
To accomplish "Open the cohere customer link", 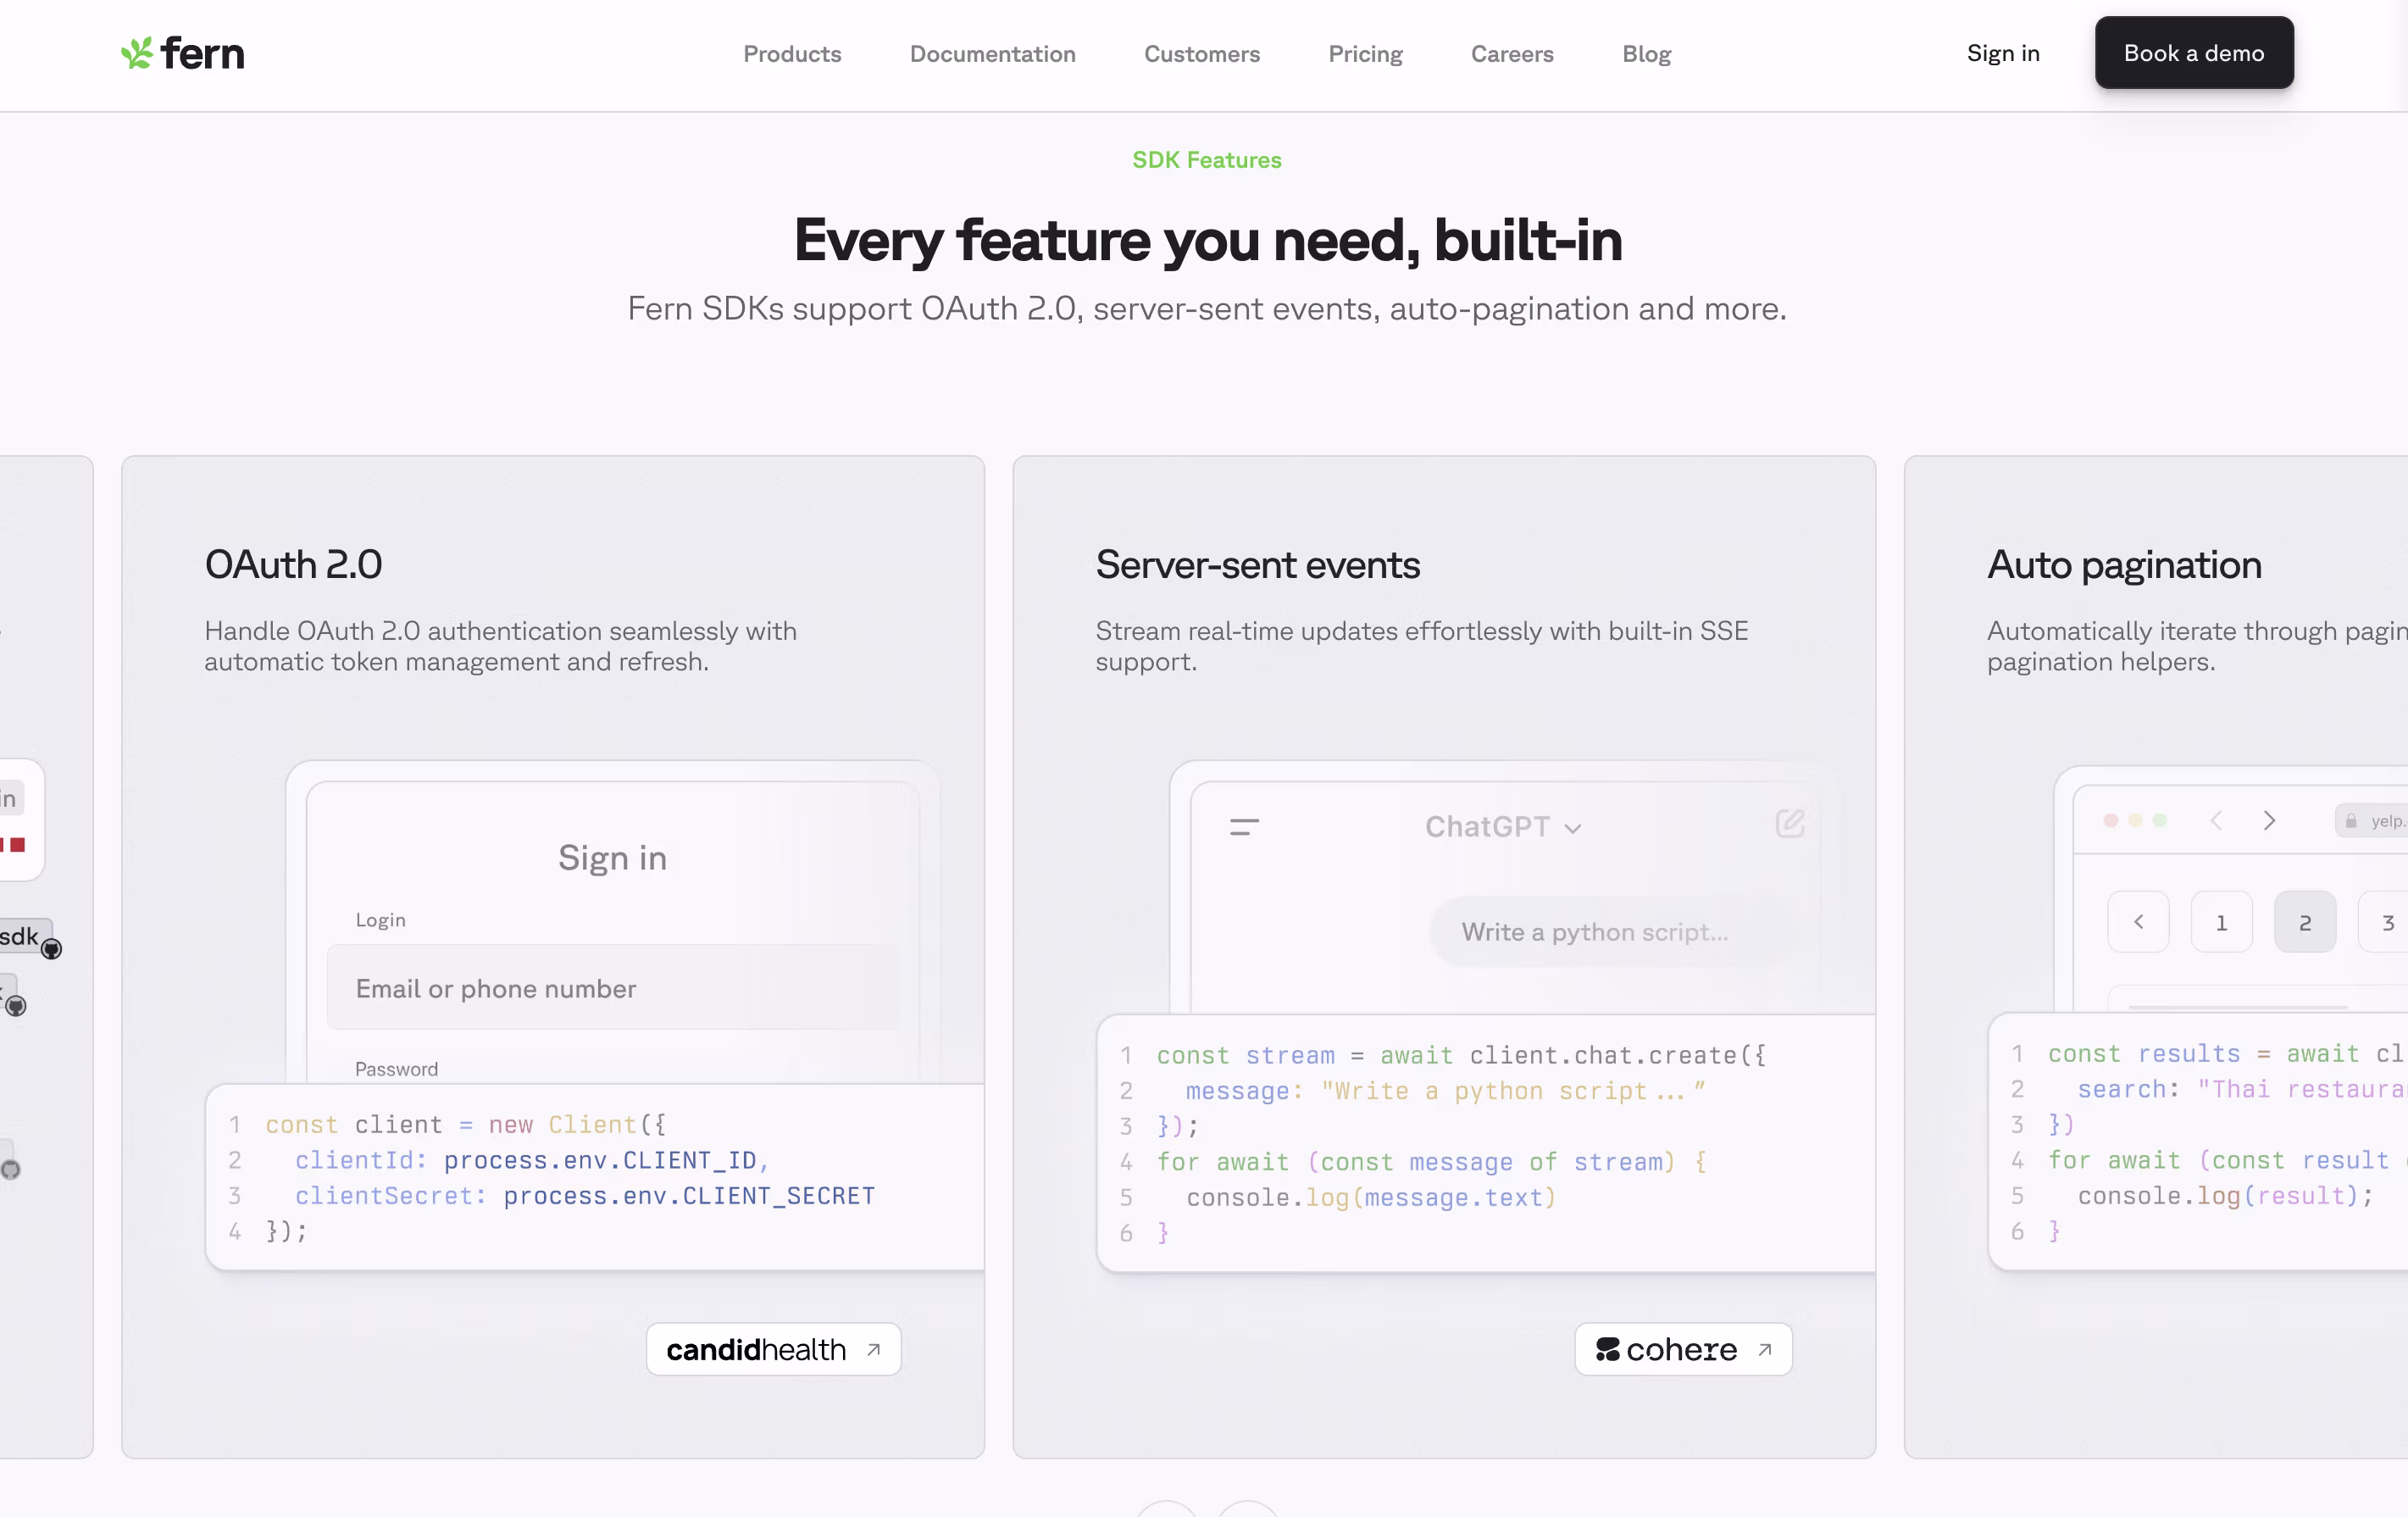I will 1683,1349.
